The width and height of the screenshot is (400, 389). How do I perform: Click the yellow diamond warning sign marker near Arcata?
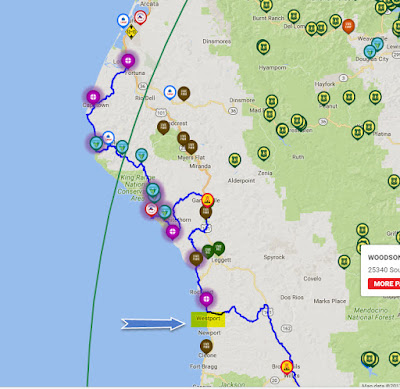click(131, 32)
